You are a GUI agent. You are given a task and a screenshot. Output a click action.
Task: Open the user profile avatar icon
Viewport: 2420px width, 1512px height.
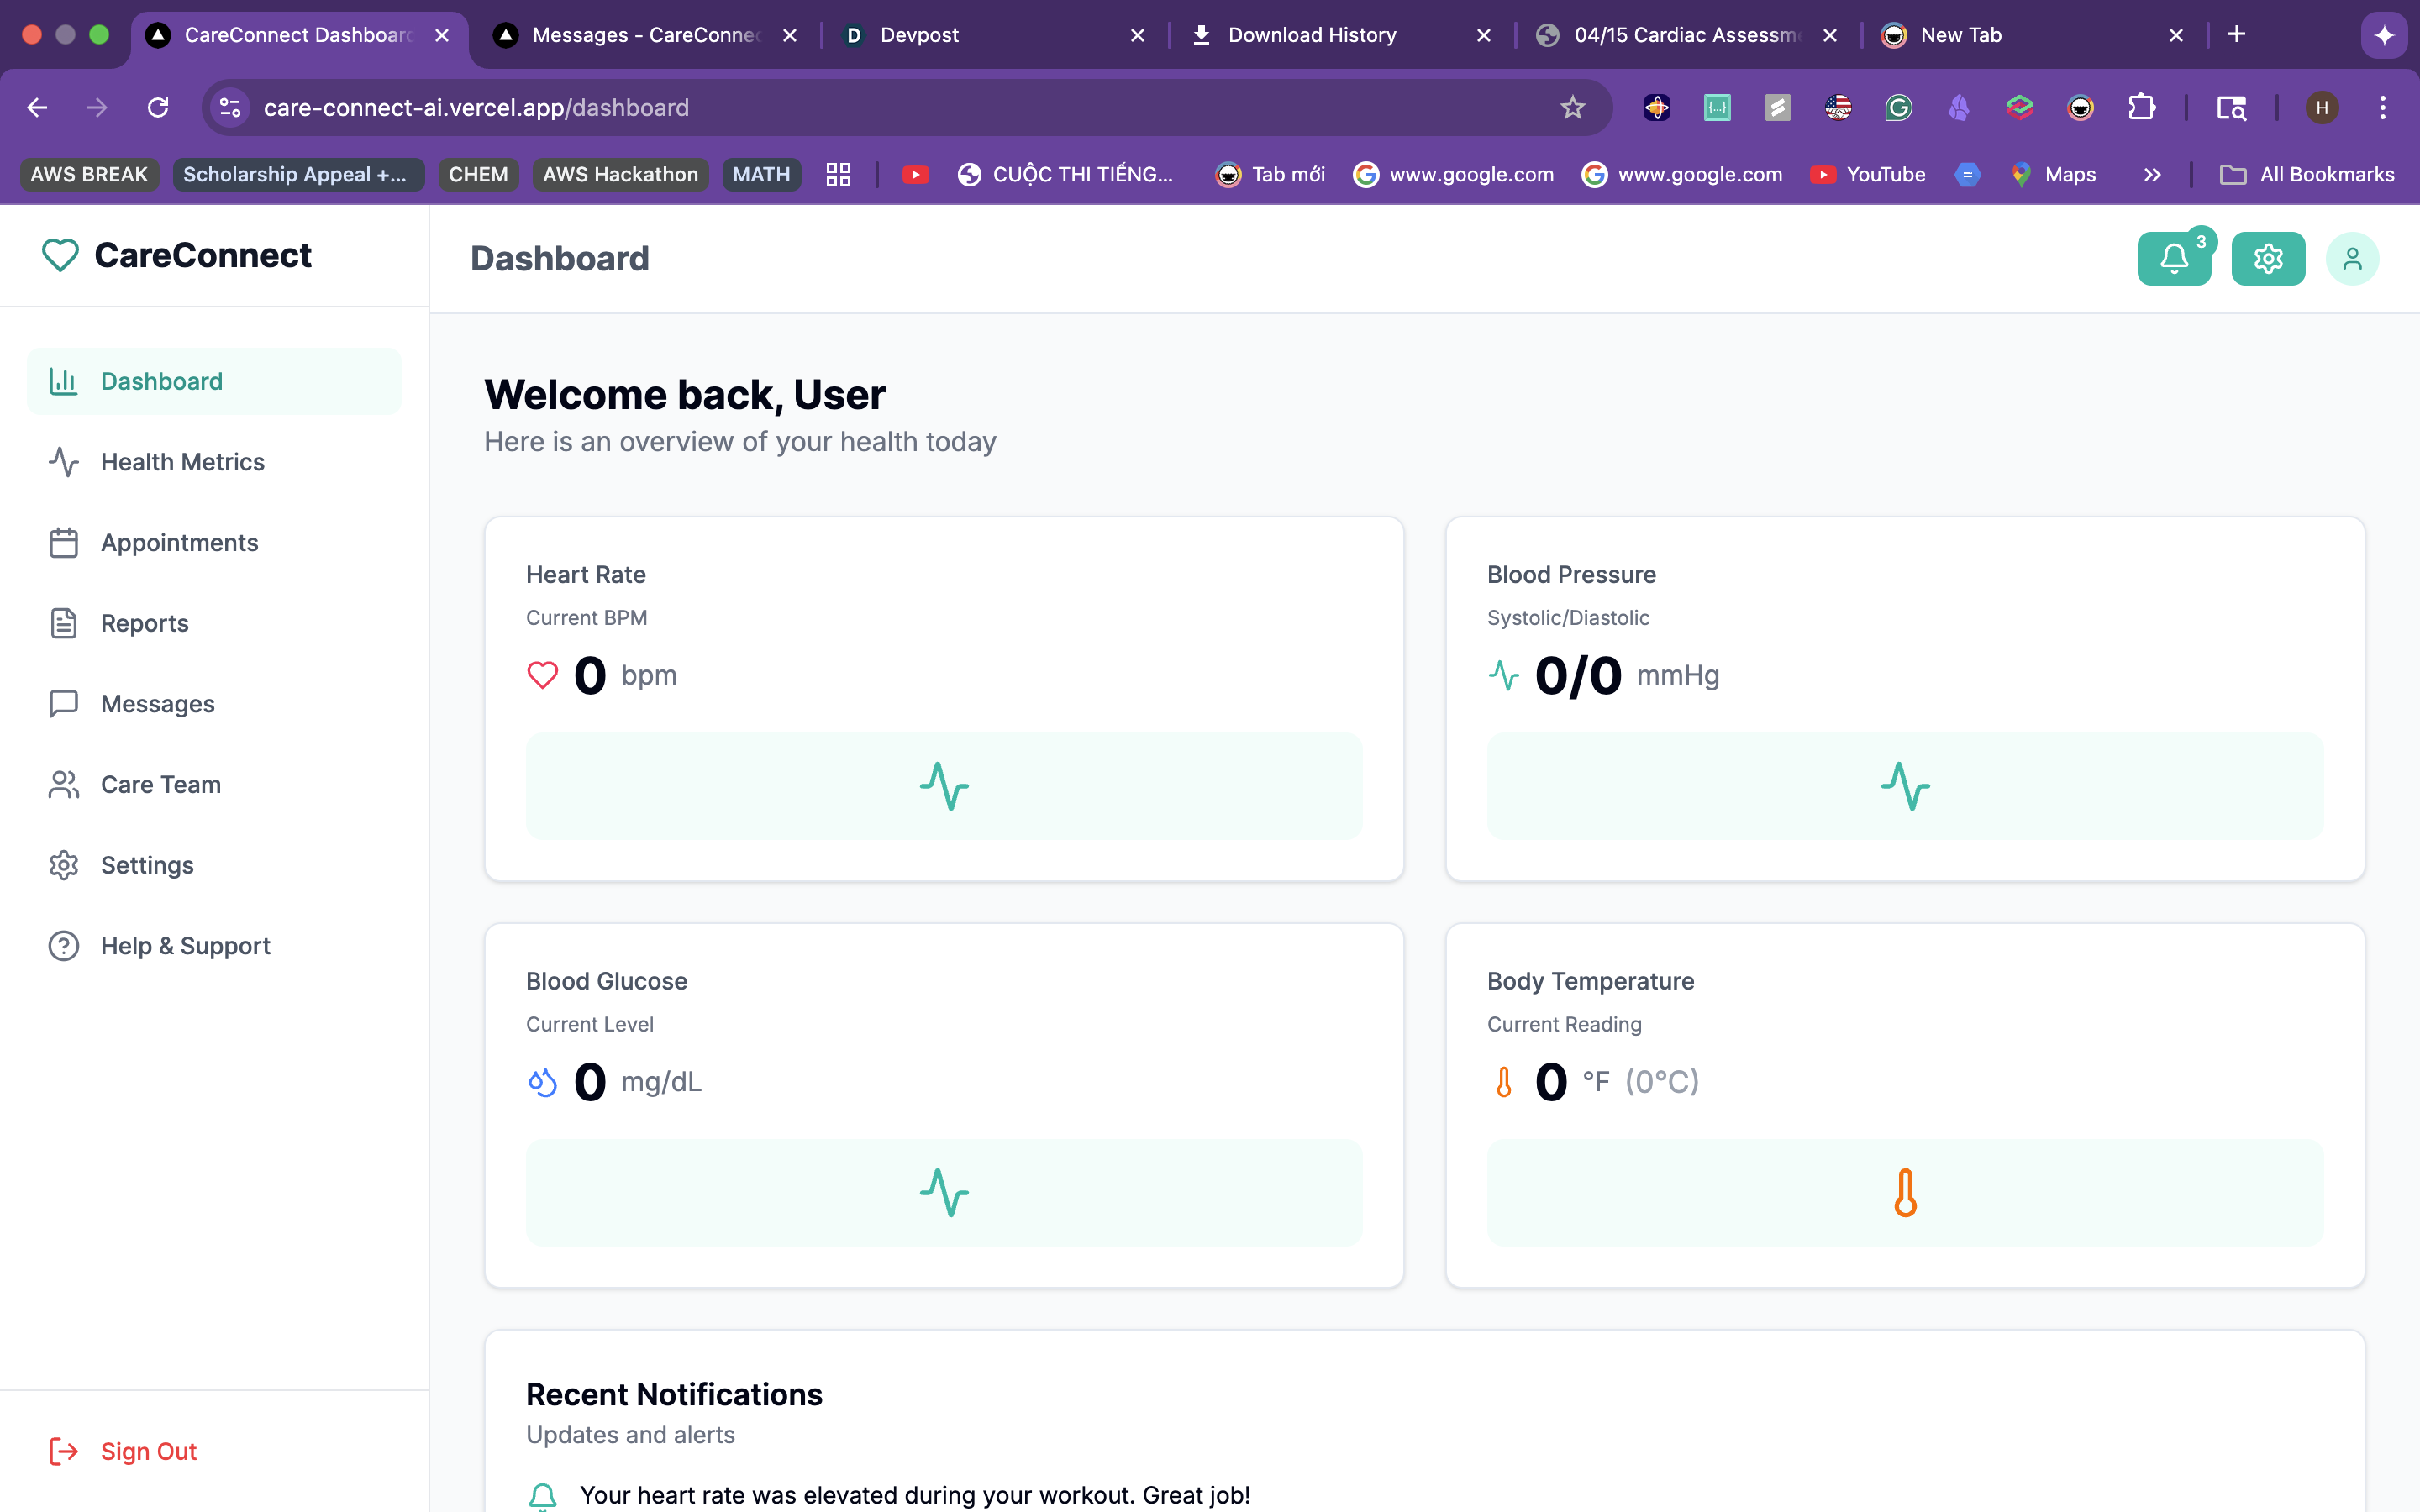point(2351,259)
